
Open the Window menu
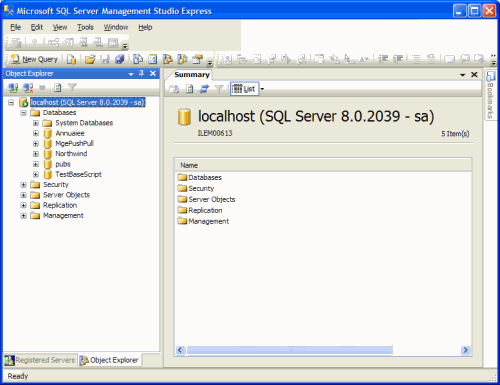[x=116, y=27]
